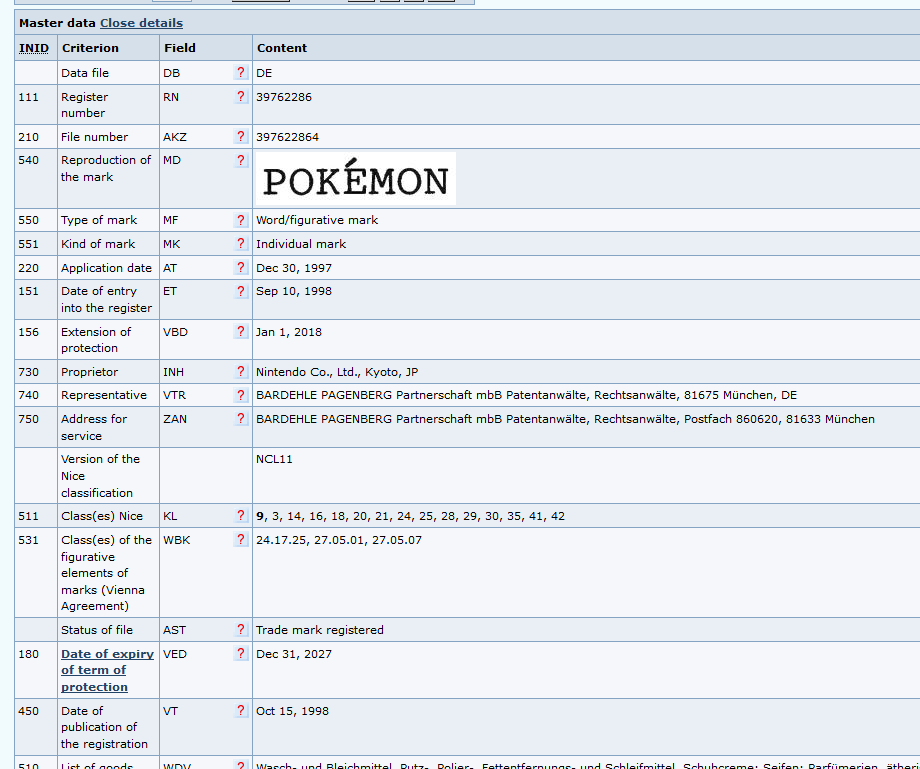Viewport: 920px width, 769px height.
Task: Open help icon beside Proprietor INH
Action: 241,371
